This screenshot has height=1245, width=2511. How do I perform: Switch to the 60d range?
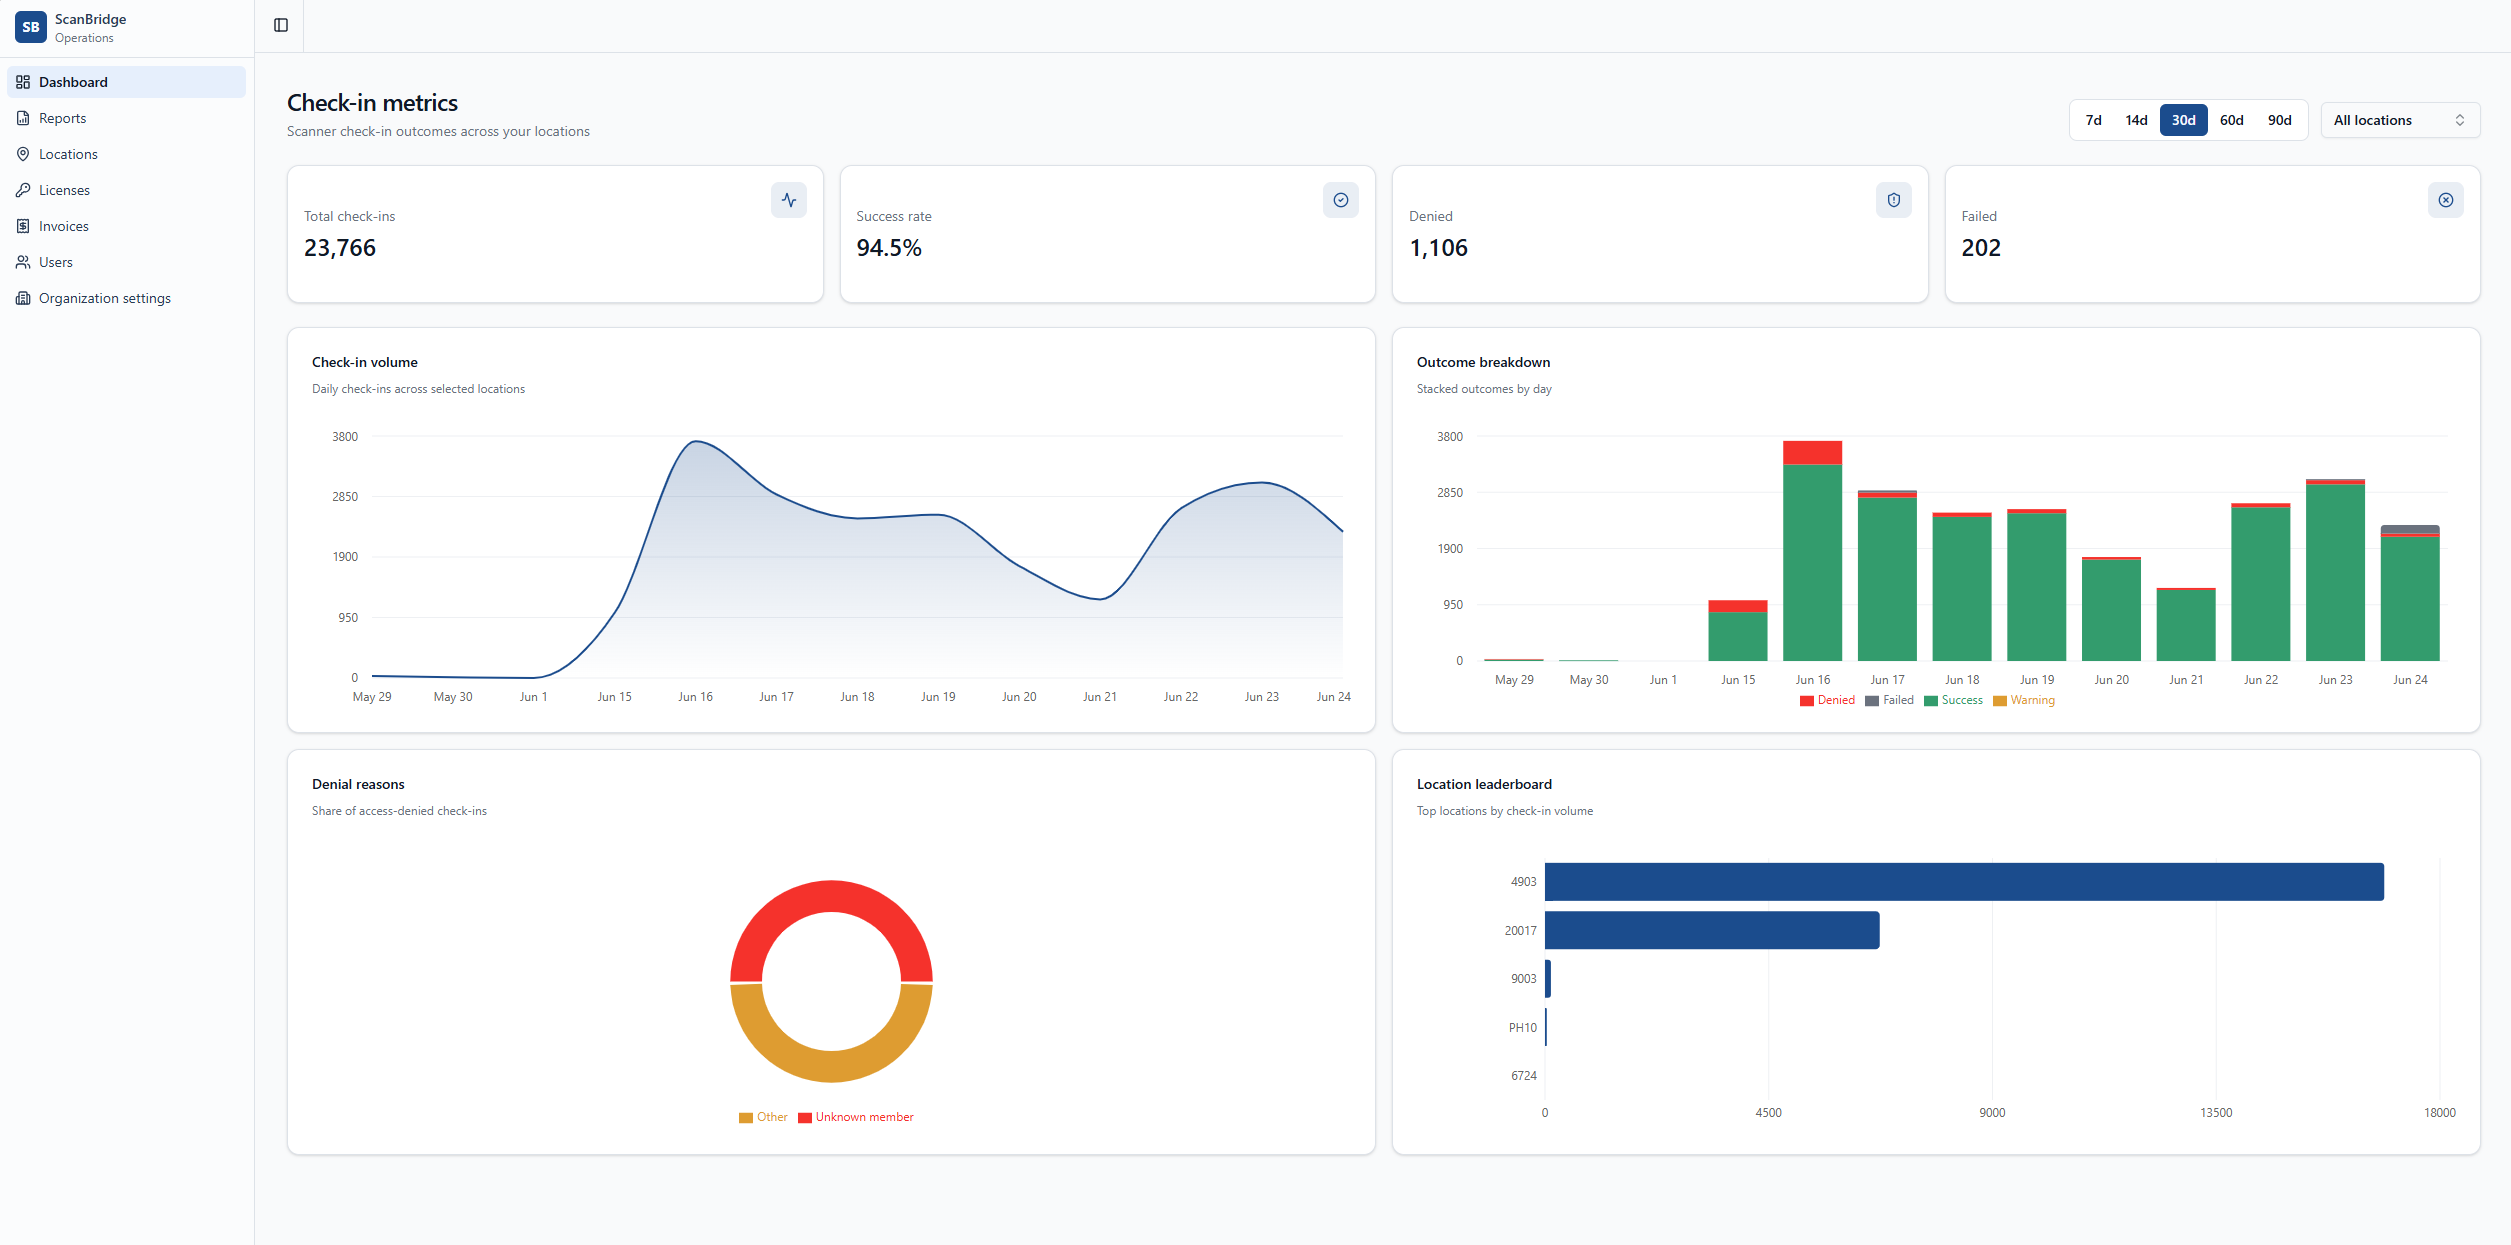[x=2231, y=120]
